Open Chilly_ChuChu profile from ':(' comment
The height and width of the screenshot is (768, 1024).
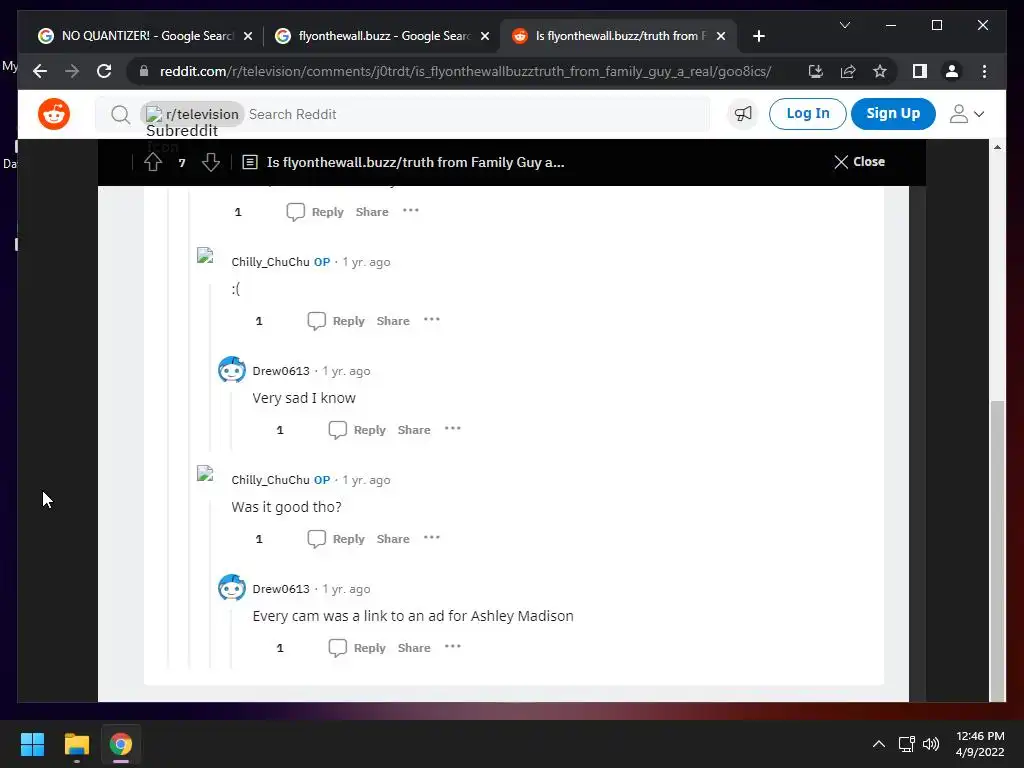[270, 262]
